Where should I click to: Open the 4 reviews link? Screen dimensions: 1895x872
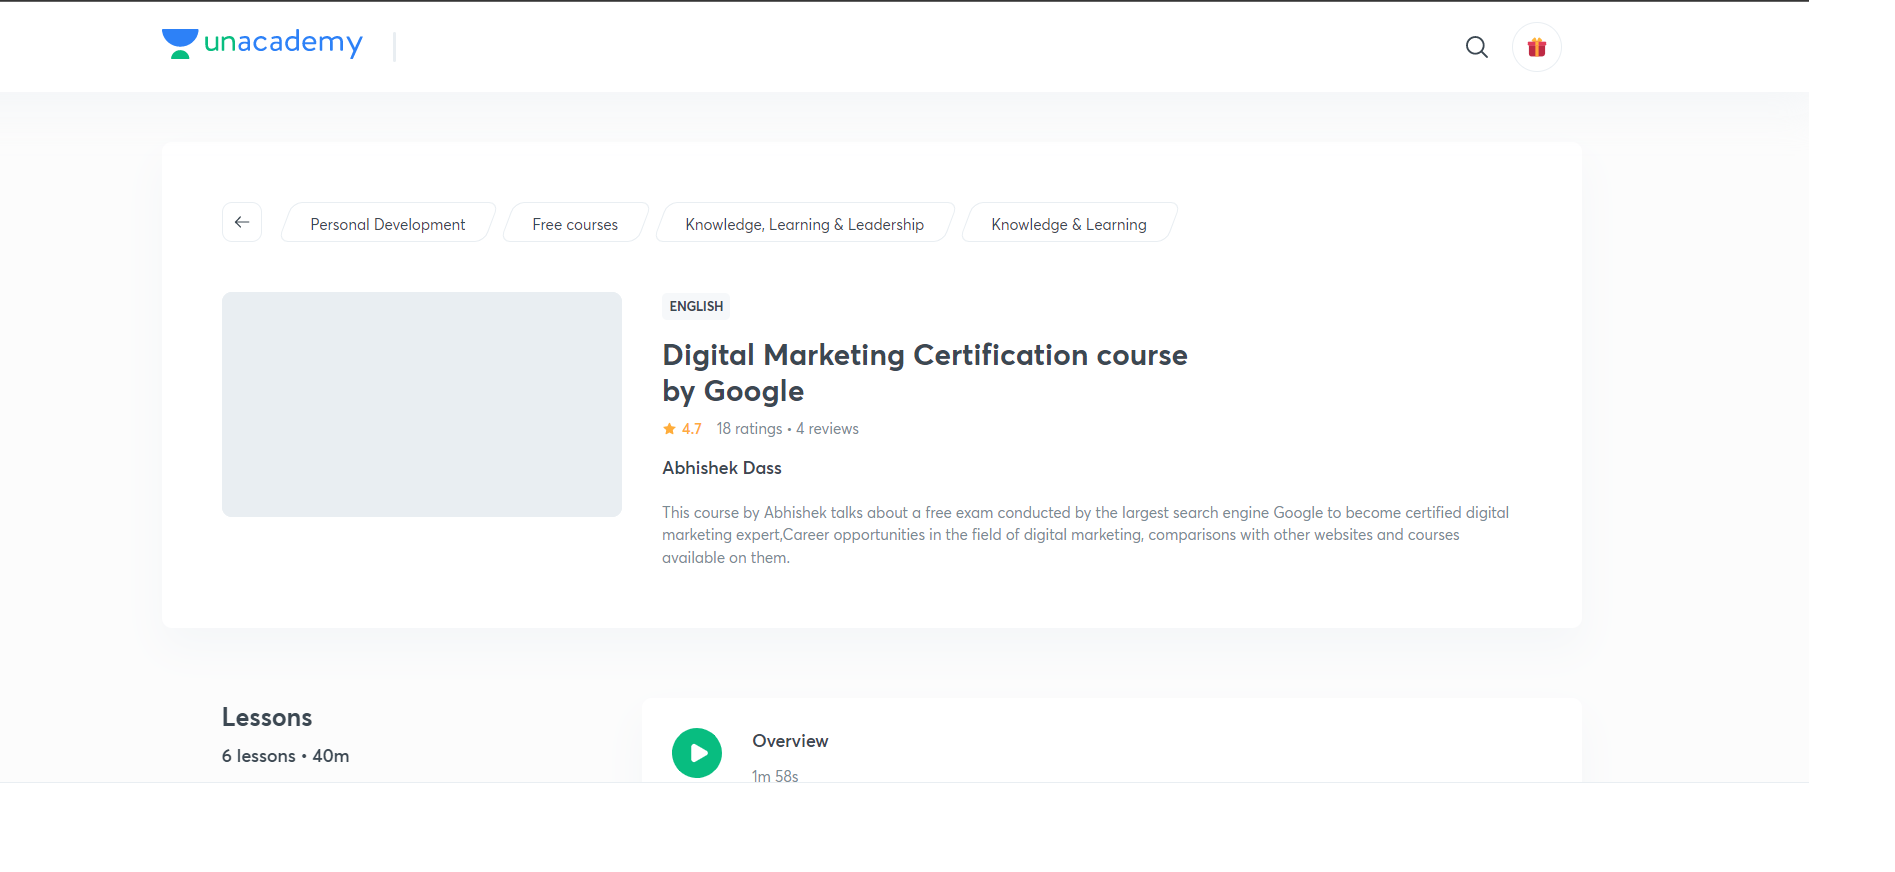tap(827, 429)
